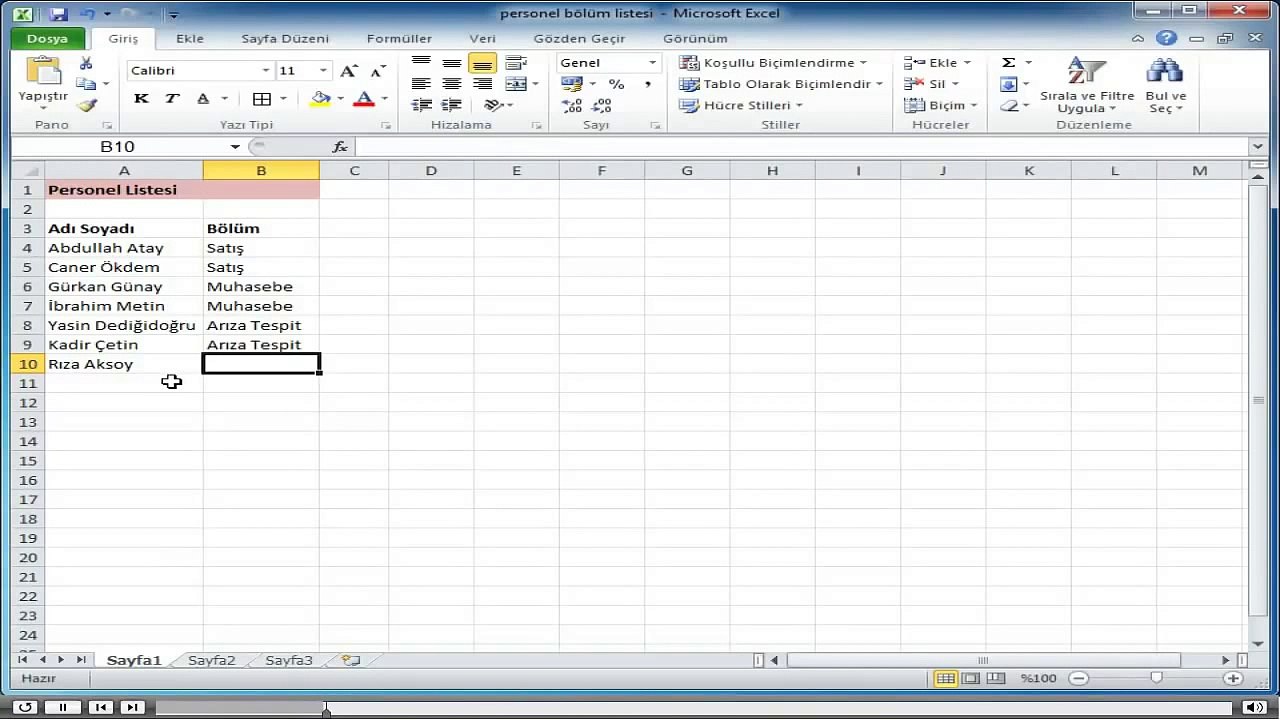1280x720 pixels.
Task: Switch to Sayfa Düzeni tab
Action: 285,39
